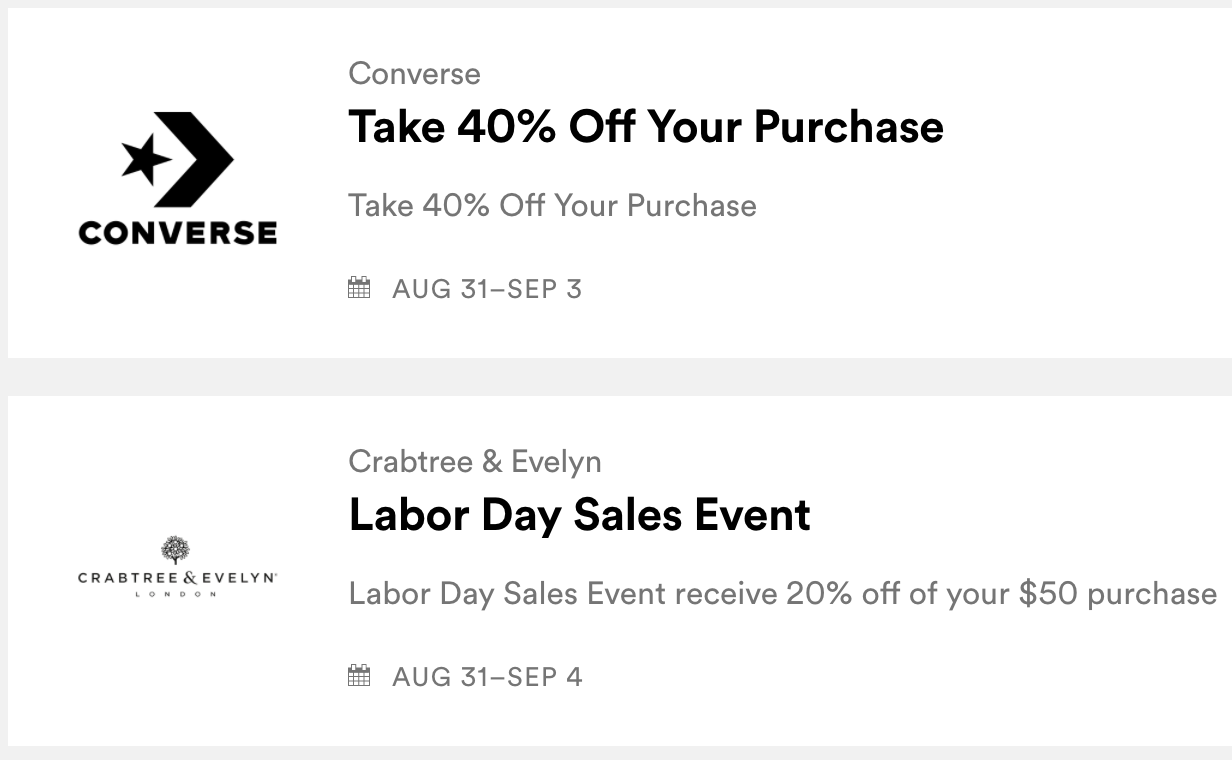Open the Labor Day Sales Event headline
Screen dimensions: 1232x760
pos(579,515)
